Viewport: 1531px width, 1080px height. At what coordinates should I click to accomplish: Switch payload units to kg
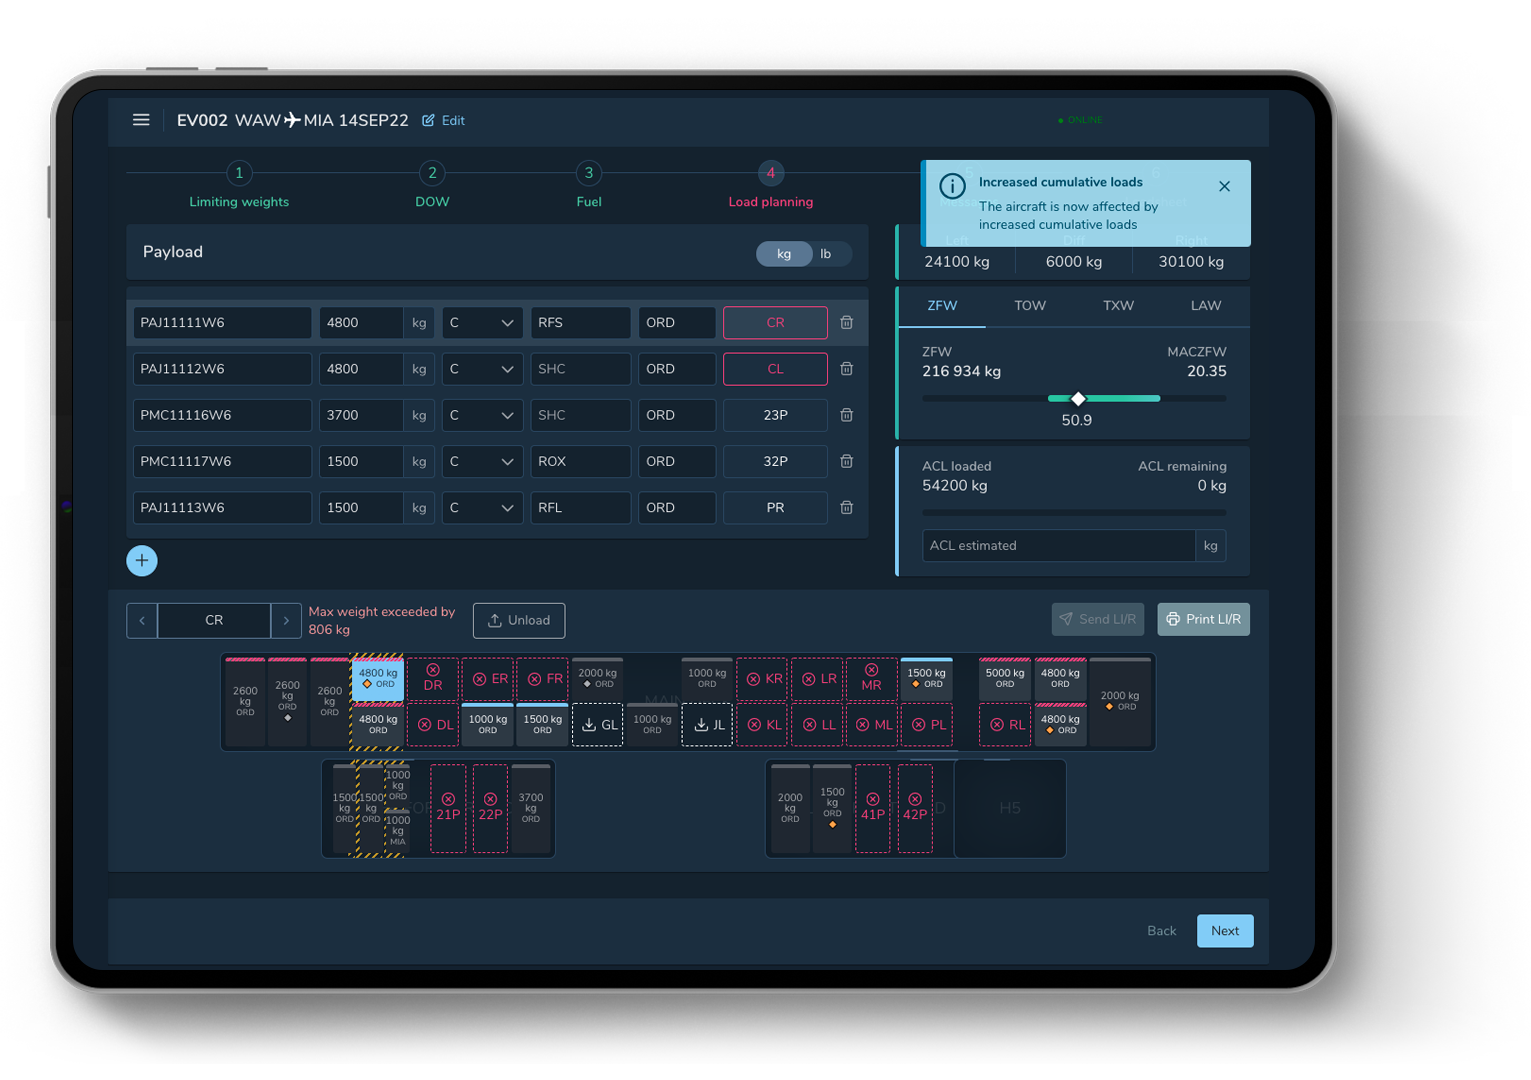(x=784, y=254)
